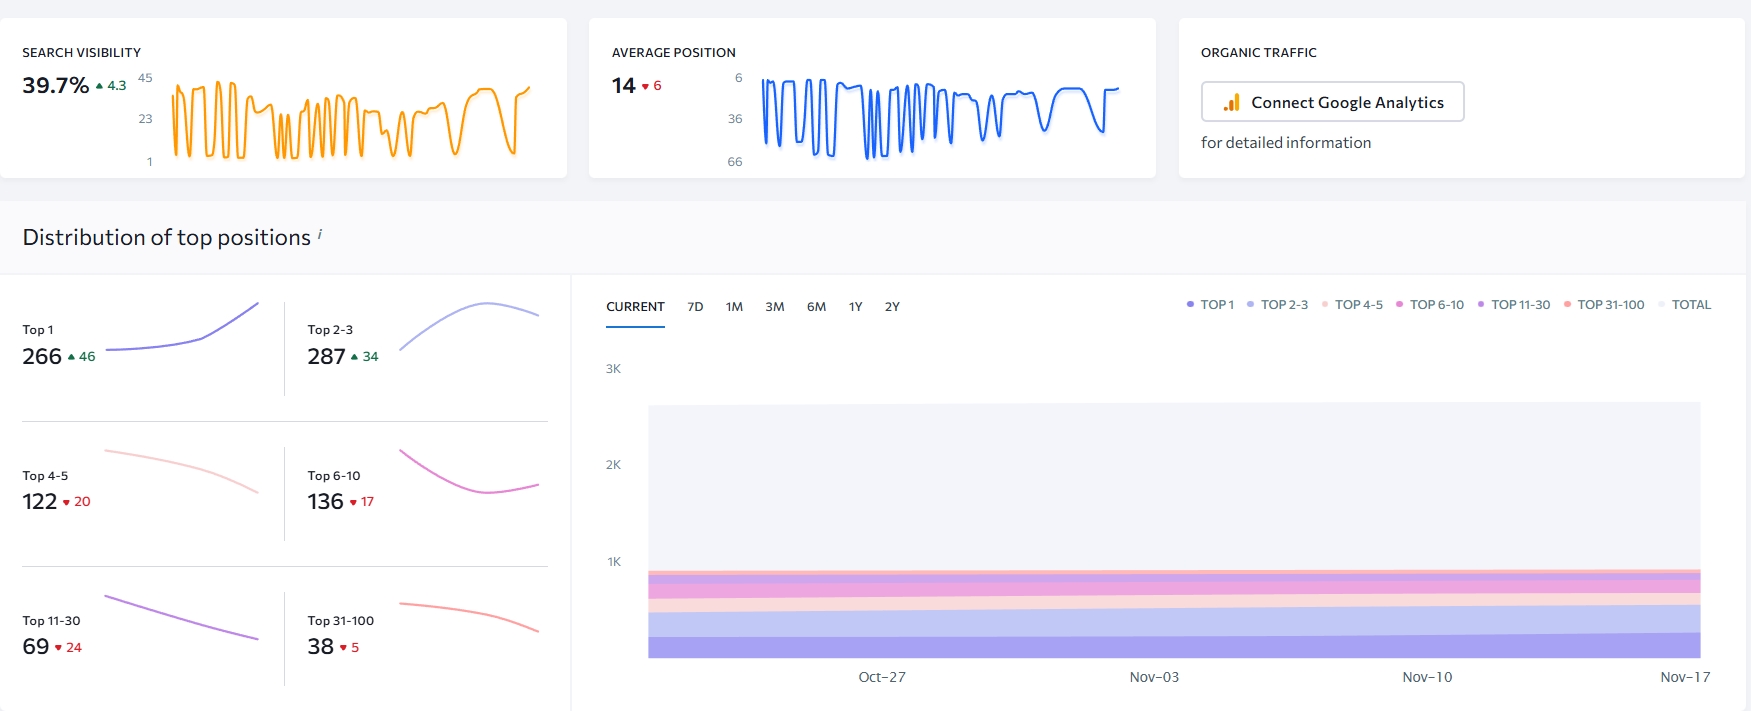Click the green up arrow next to 39.7%
The image size is (1751, 711).
[100, 86]
